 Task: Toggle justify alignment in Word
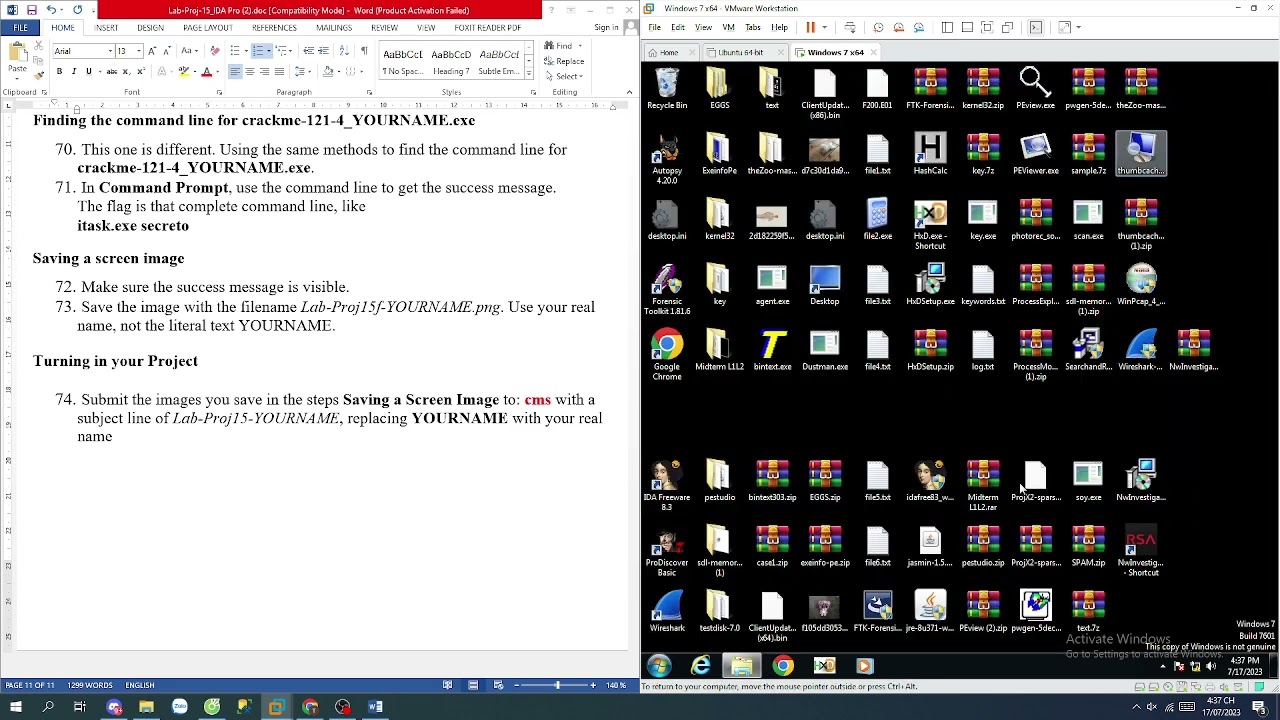click(x=279, y=72)
